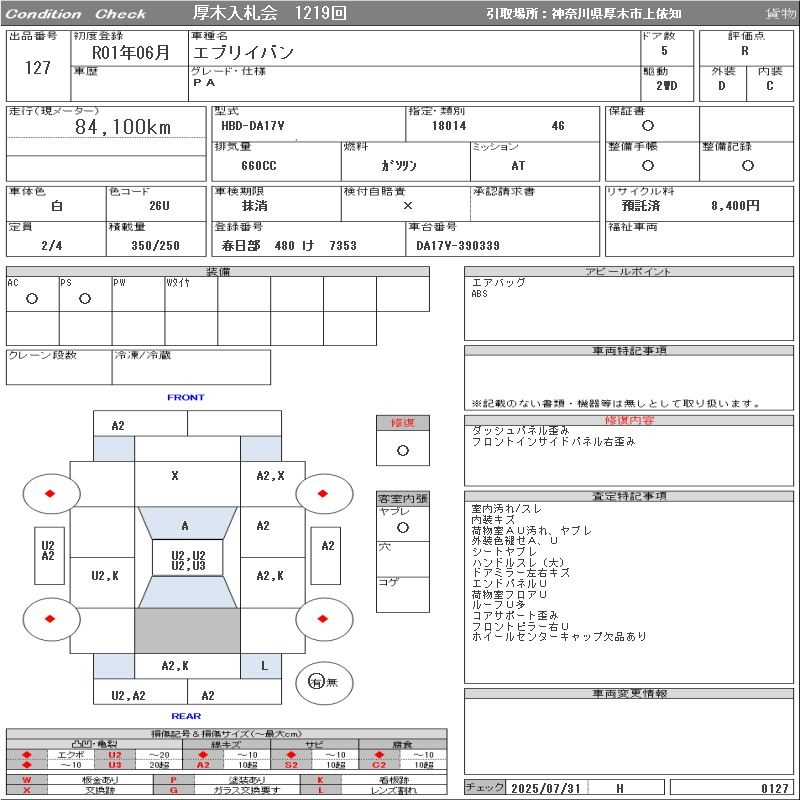
Task: Click the red U3 legend marker
Action: (115, 765)
